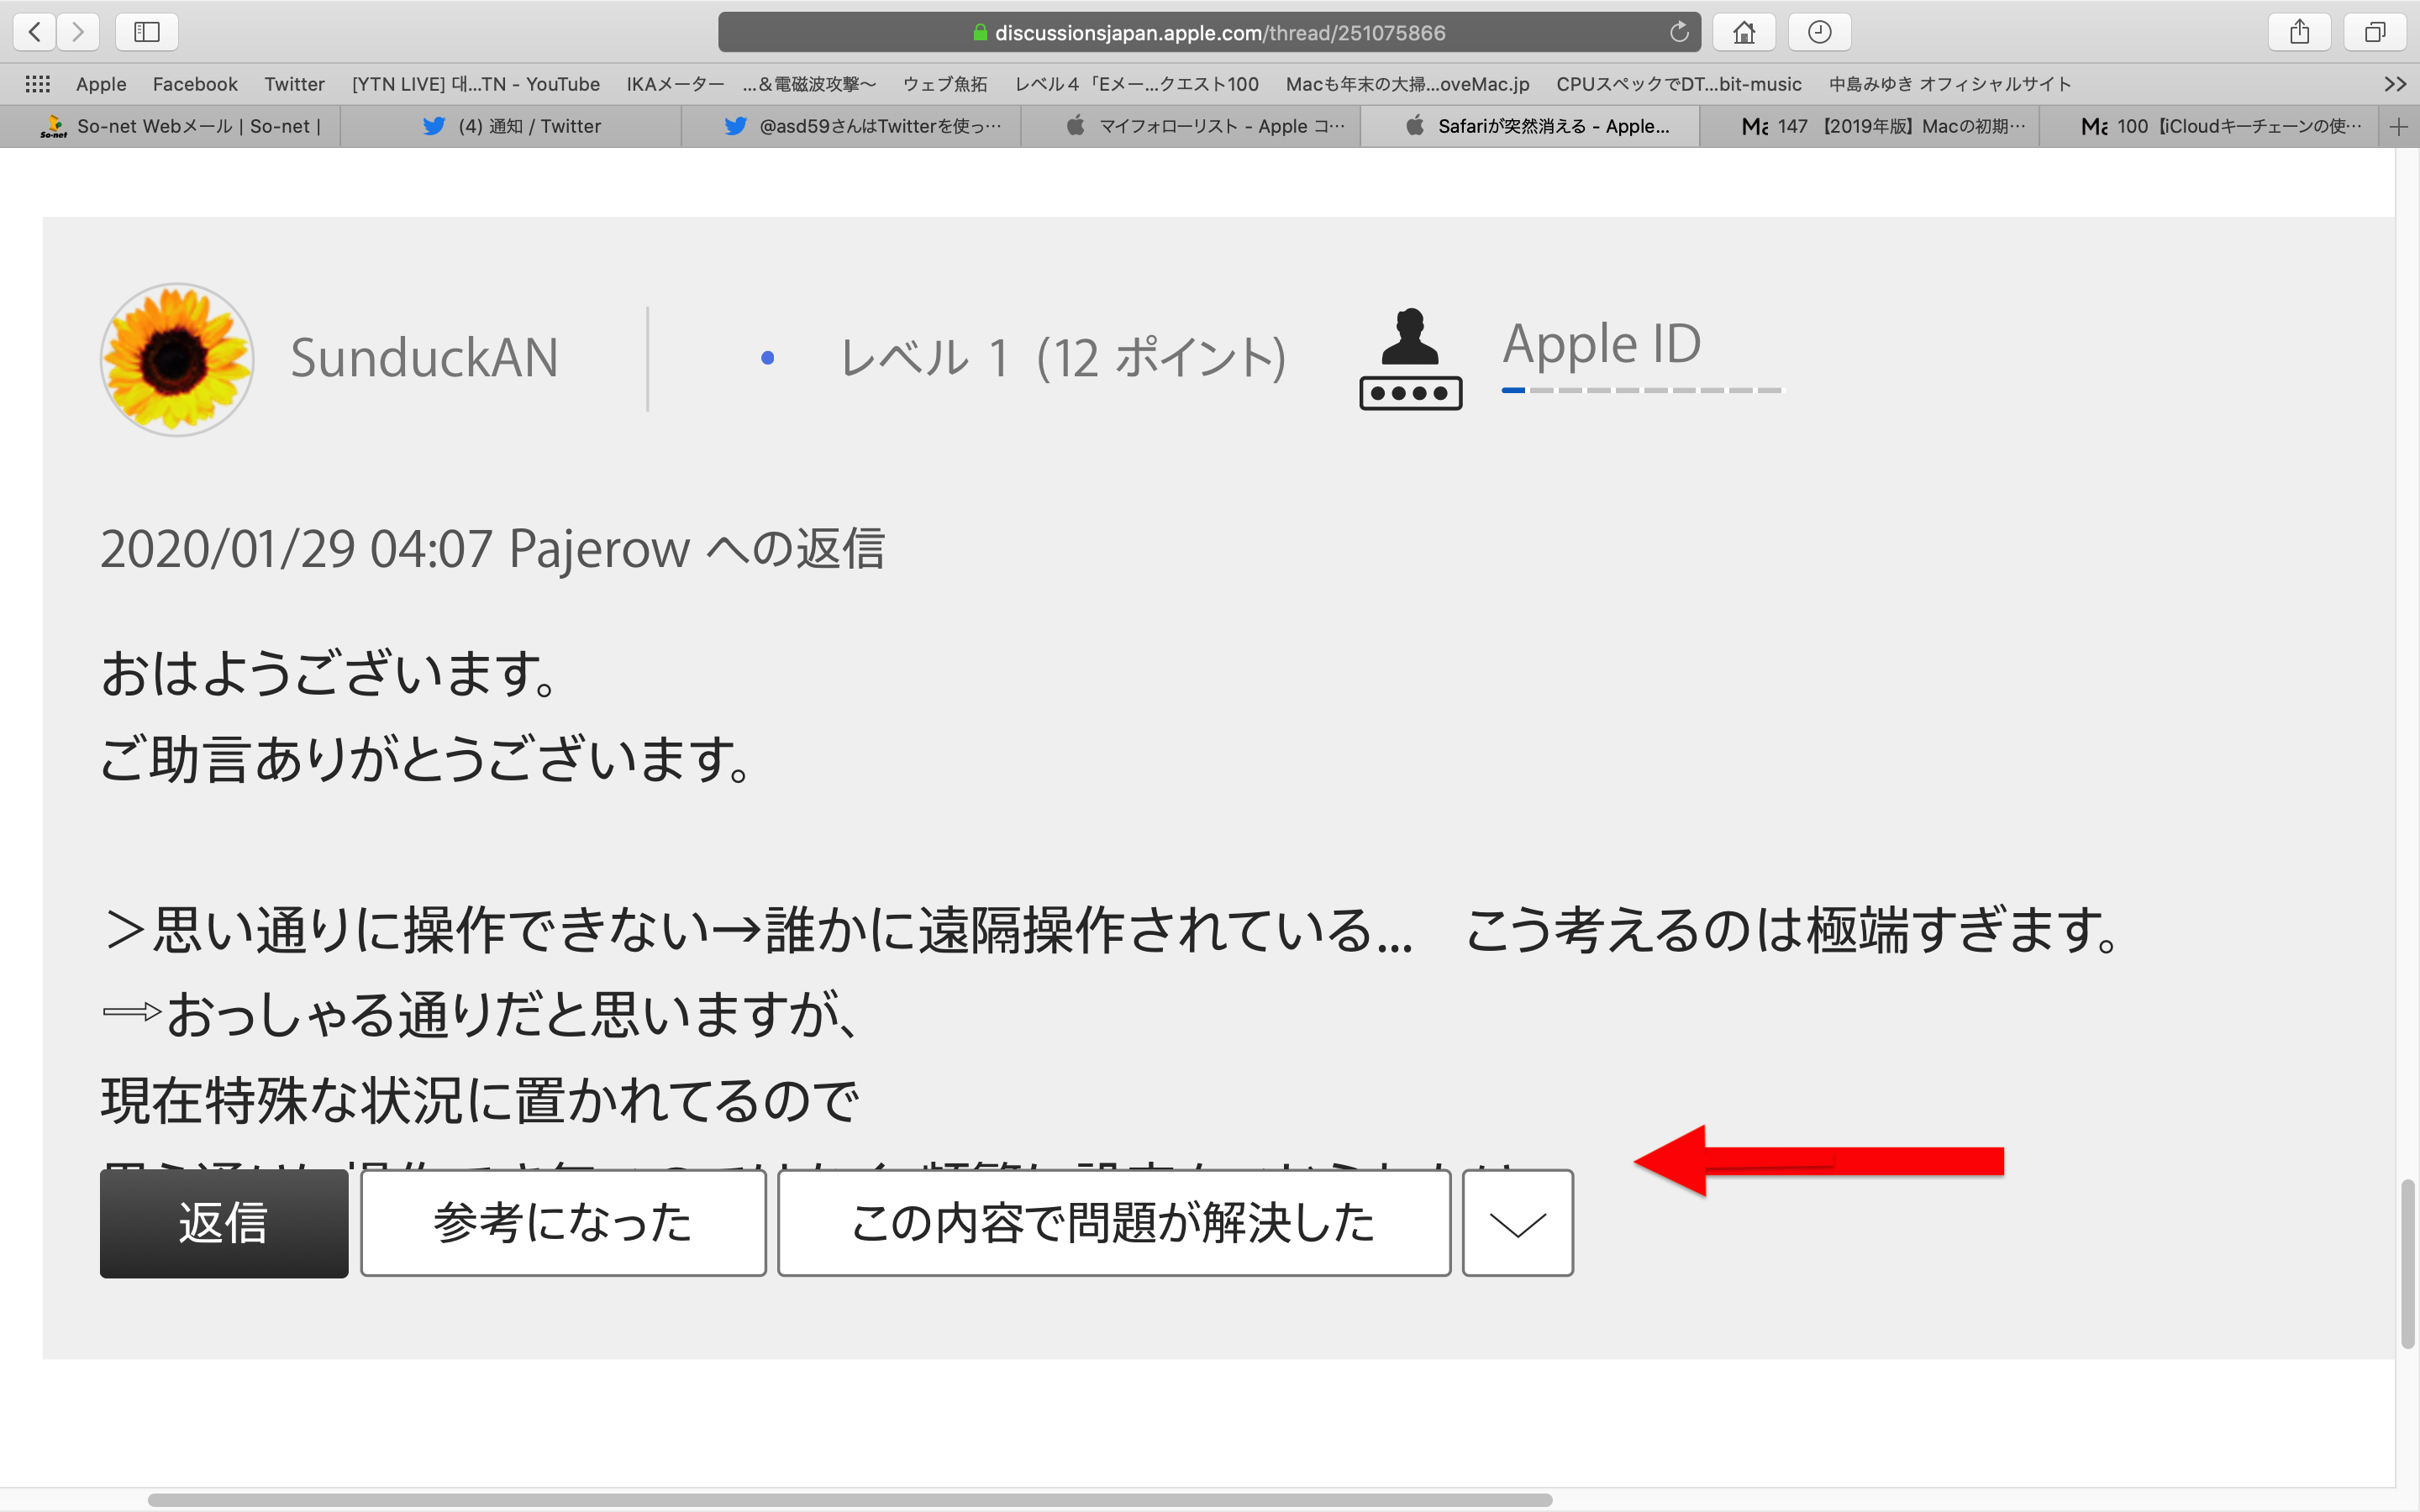Click the Safari back navigation arrow
Viewport: 2420px width, 1512px height.
pyautogui.click(x=35, y=32)
